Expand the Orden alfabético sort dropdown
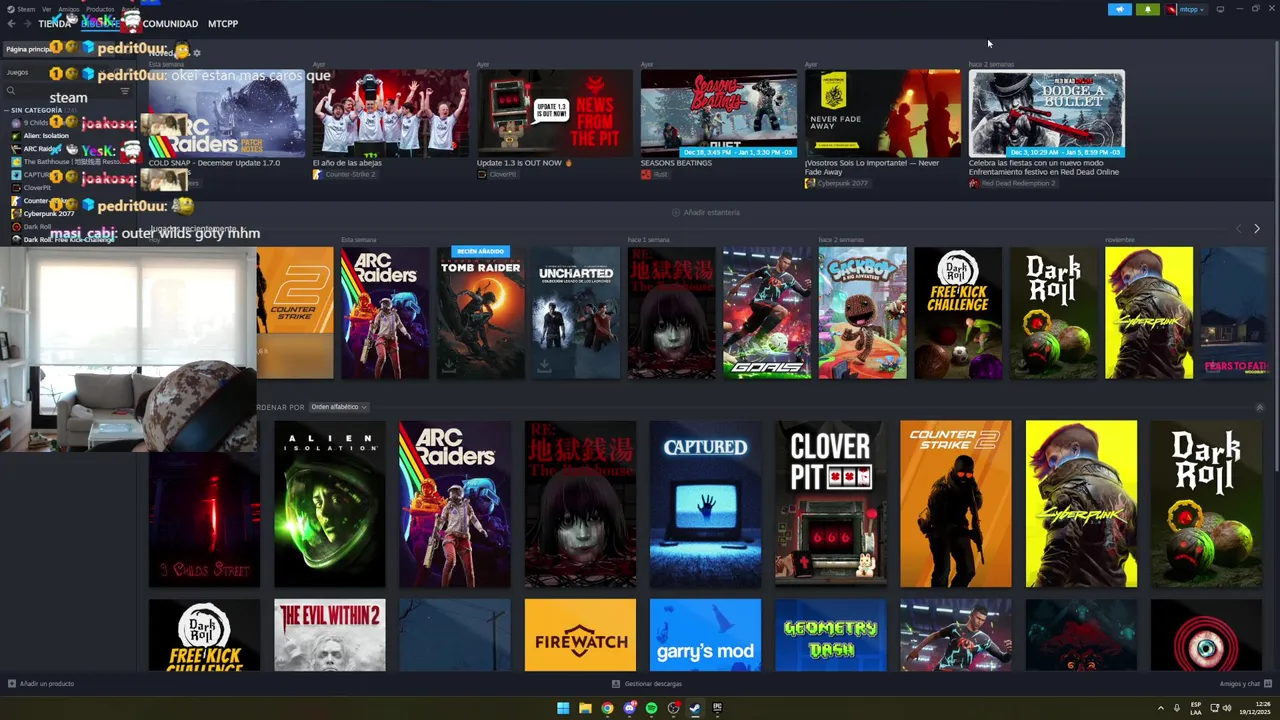The height and width of the screenshot is (720, 1280). [x=339, y=407]
